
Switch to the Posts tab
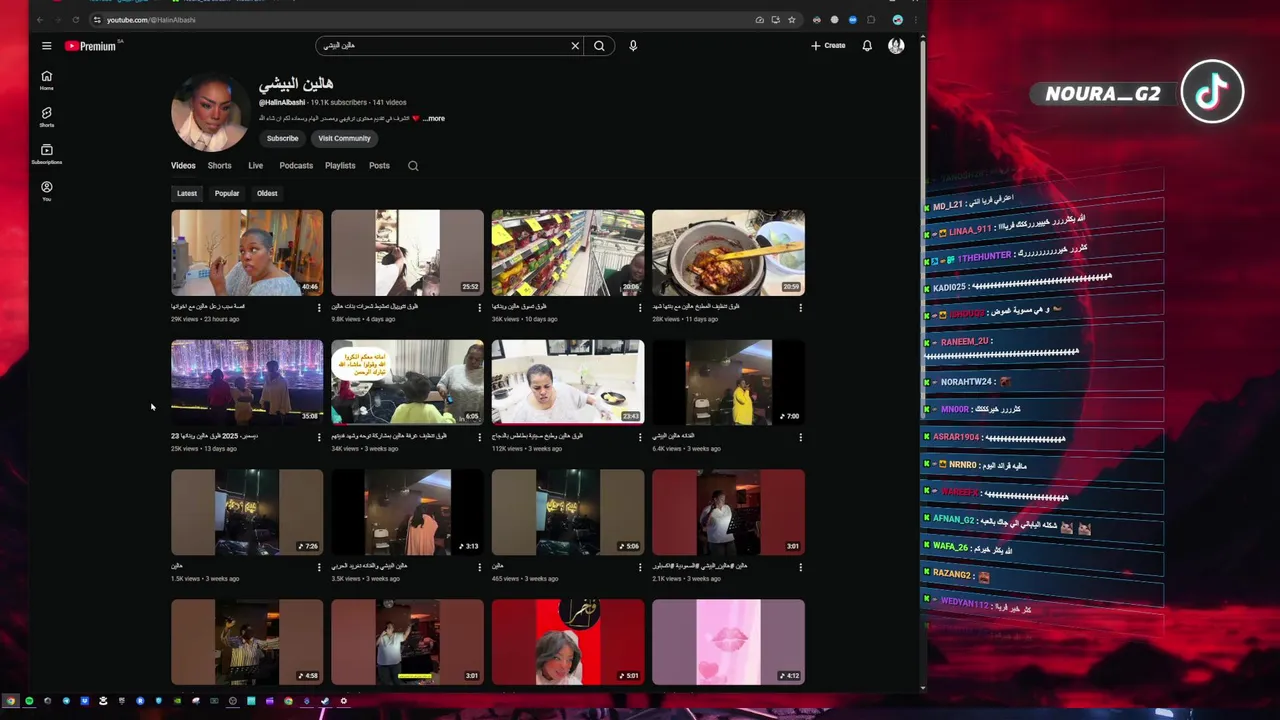click(379, 166)
